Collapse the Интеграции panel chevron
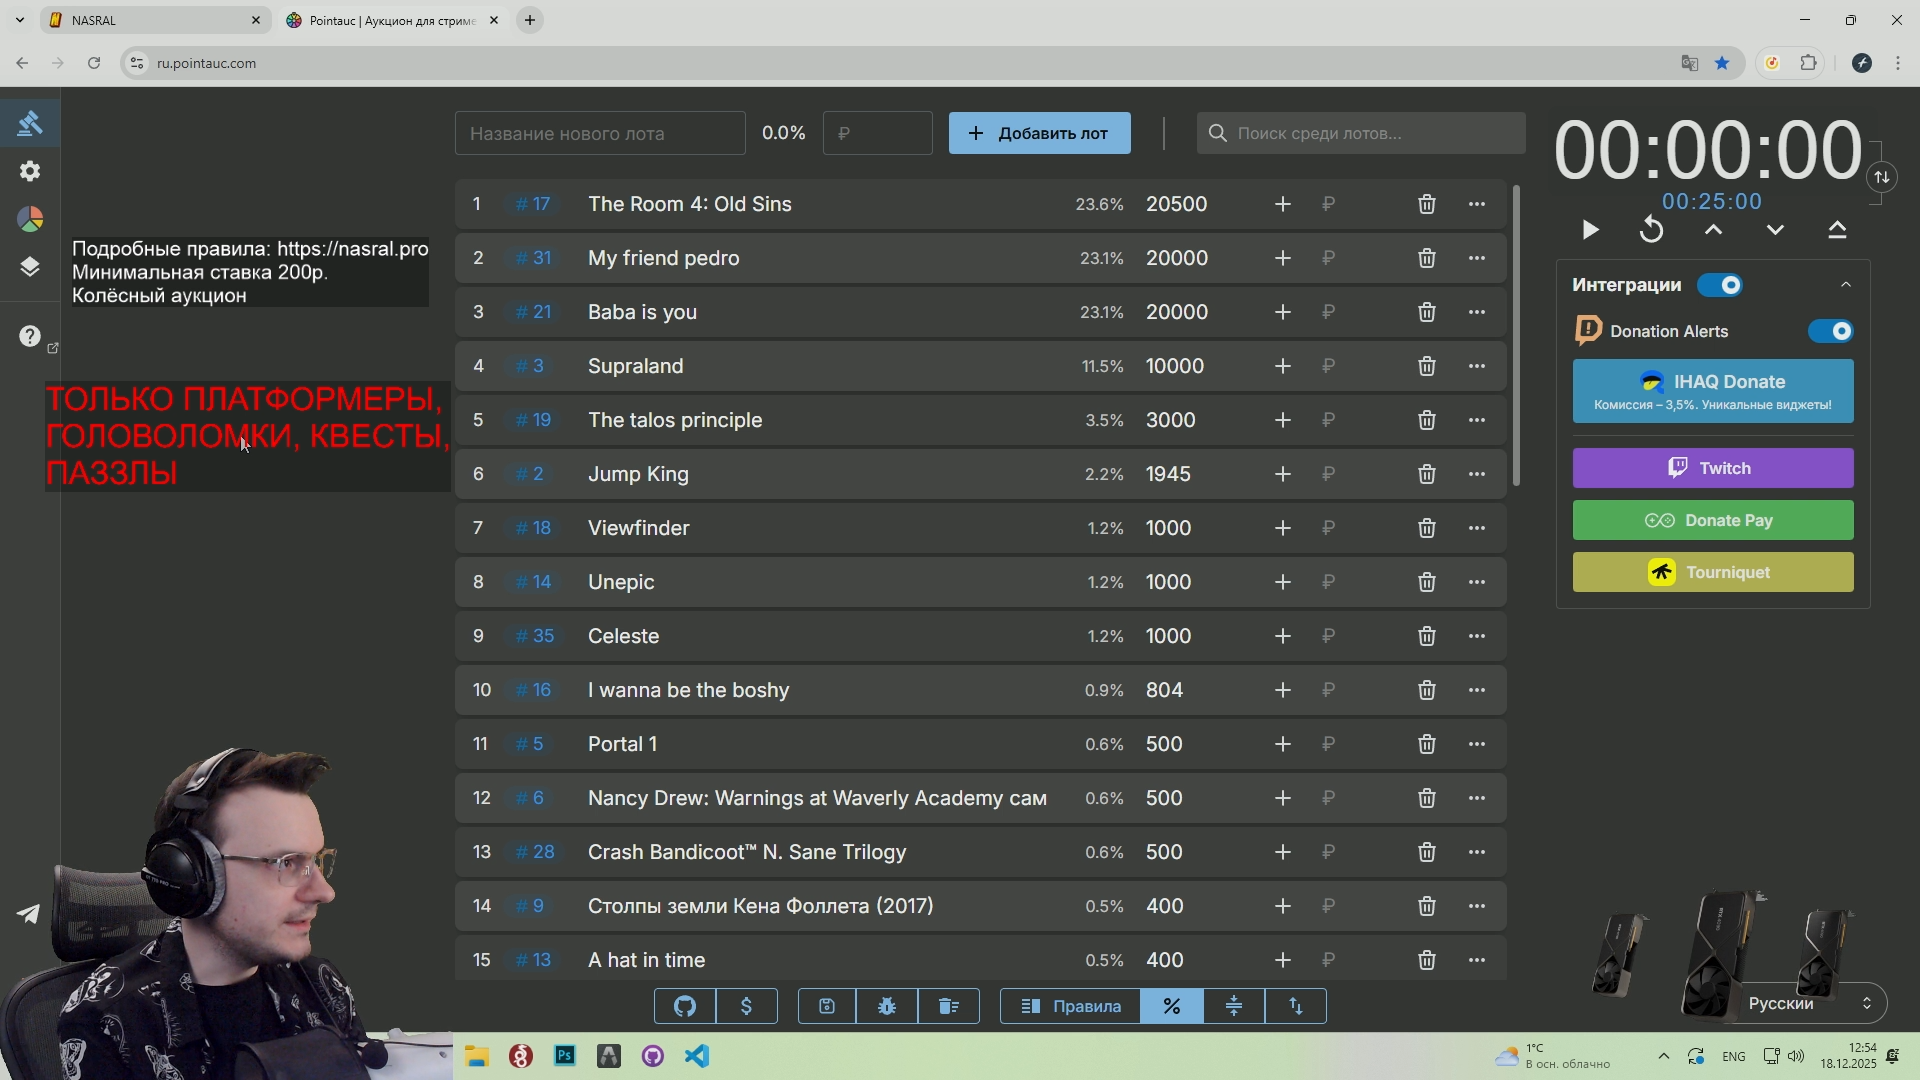Image resolution: width=1920 pixels, height=1080 pixels. pyautogui.click(x=1846, y=285)
